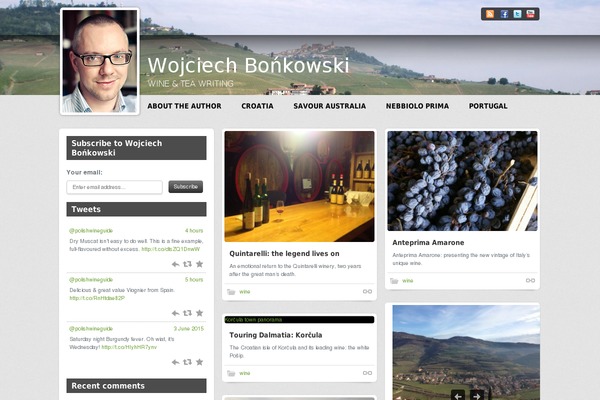Open the YouTube icon in header
Screen dimensions: 600x400
[530, 14]
